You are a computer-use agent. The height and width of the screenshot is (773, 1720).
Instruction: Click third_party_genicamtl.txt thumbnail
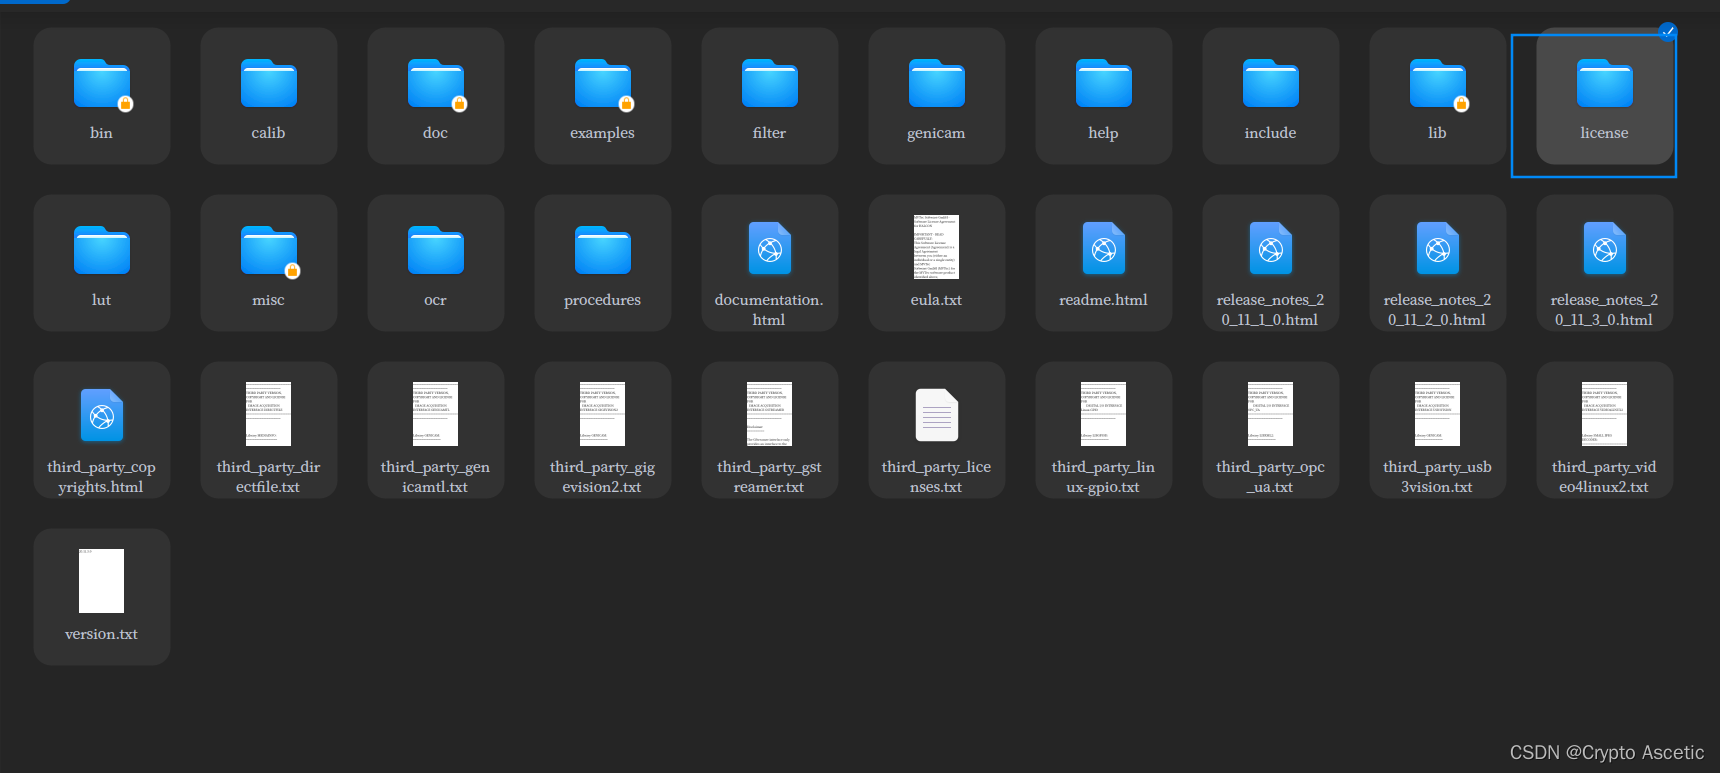point(436,414)
